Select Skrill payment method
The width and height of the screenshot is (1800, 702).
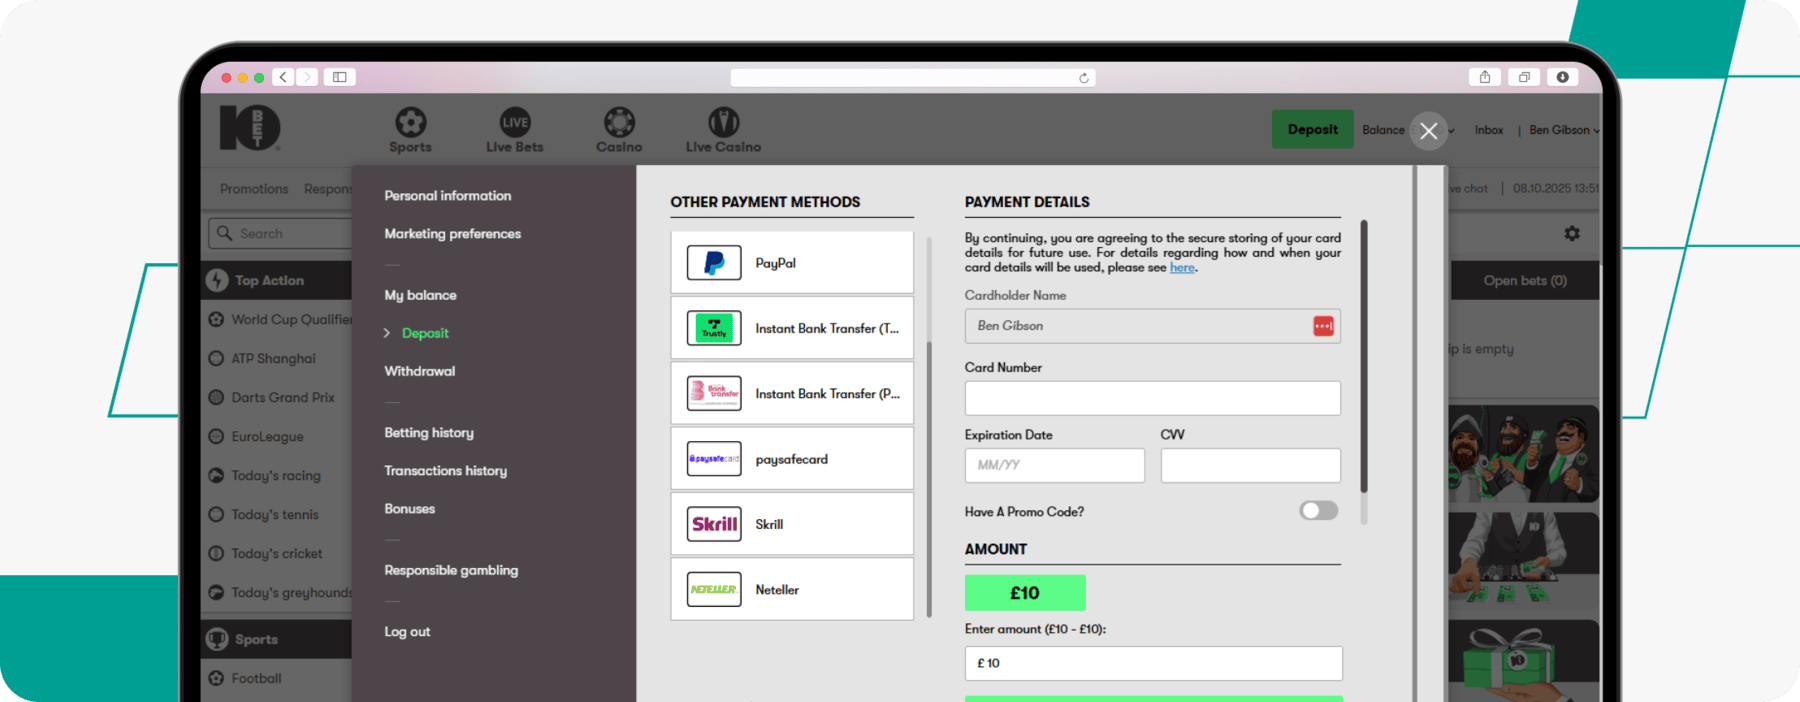click(792, 524)
